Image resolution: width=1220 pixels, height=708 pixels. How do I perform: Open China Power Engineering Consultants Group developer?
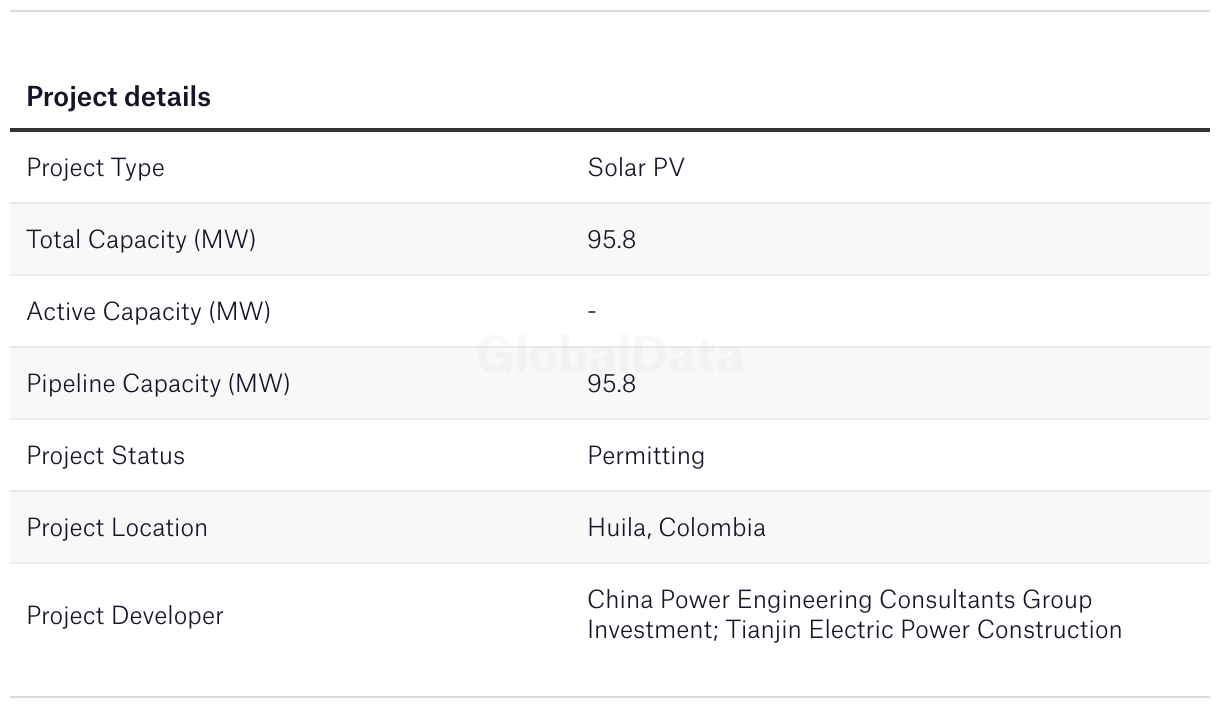point(839,600)
